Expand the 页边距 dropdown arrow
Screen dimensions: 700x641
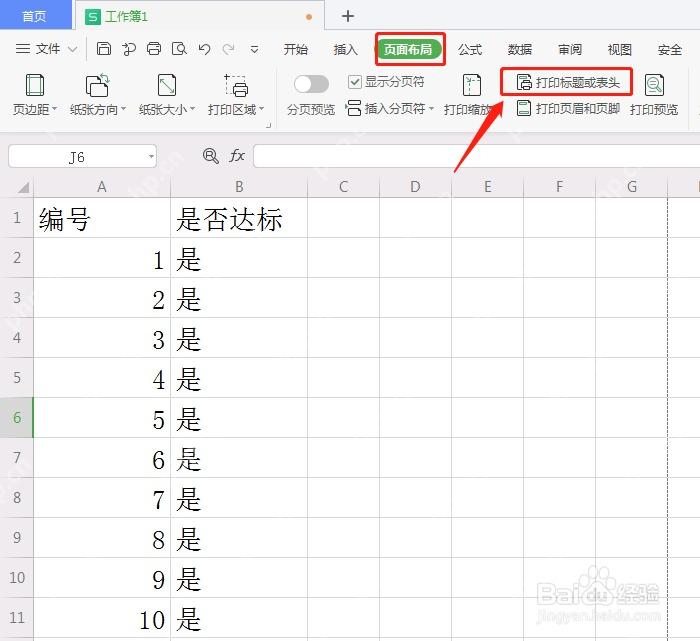click(x=54, y=108)
